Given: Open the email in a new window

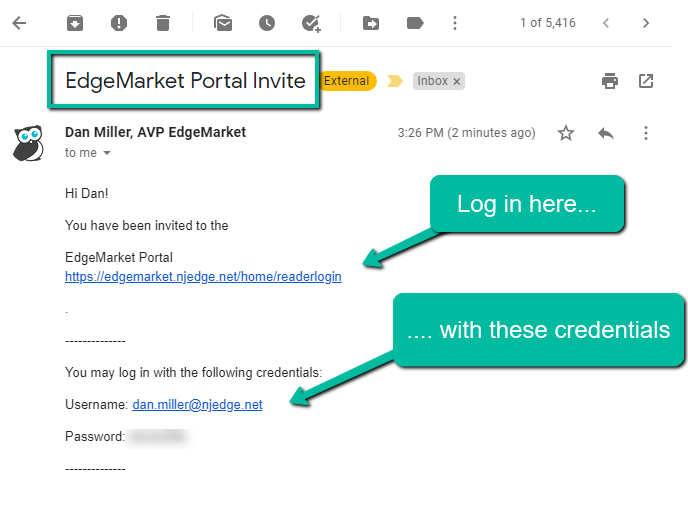Looking at the screenshot, I should pos(646,81).
